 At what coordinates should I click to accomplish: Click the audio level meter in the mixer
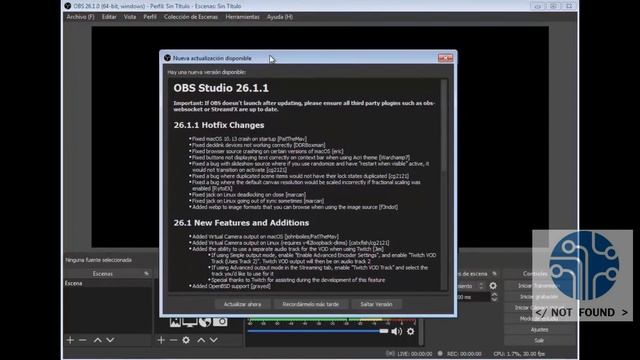[331, 322]
